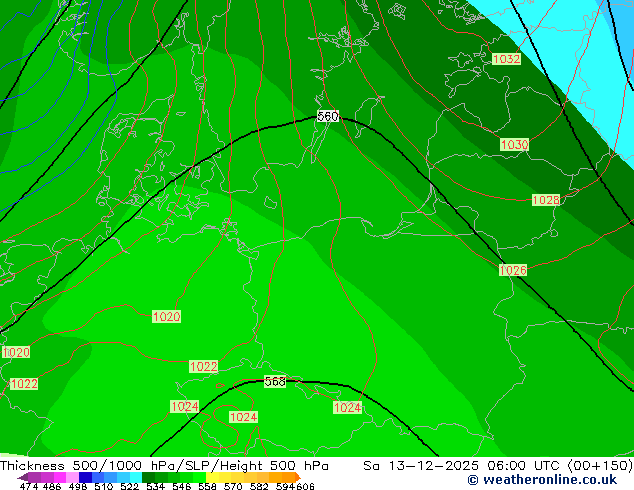Click the 1024 label inside the closed red loop
634x490 pixels.
pyautogui.click(x=243, y=417)
